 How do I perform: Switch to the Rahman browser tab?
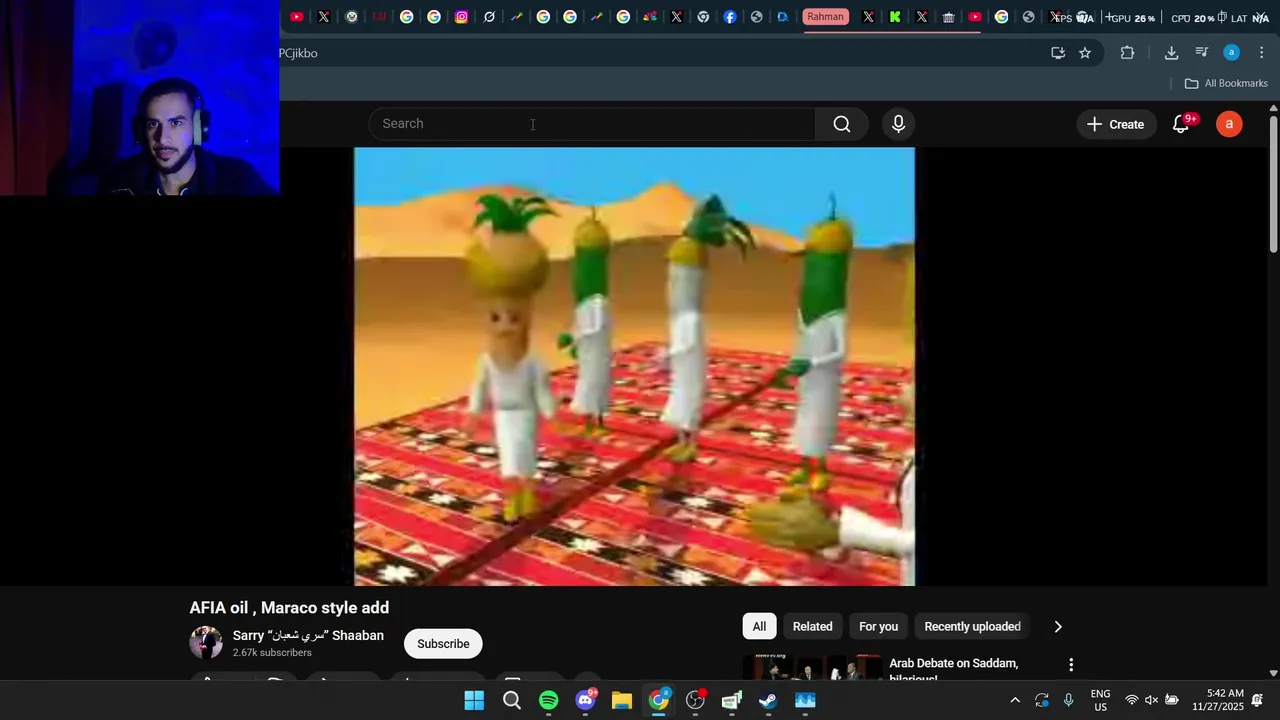pos(826,17)
